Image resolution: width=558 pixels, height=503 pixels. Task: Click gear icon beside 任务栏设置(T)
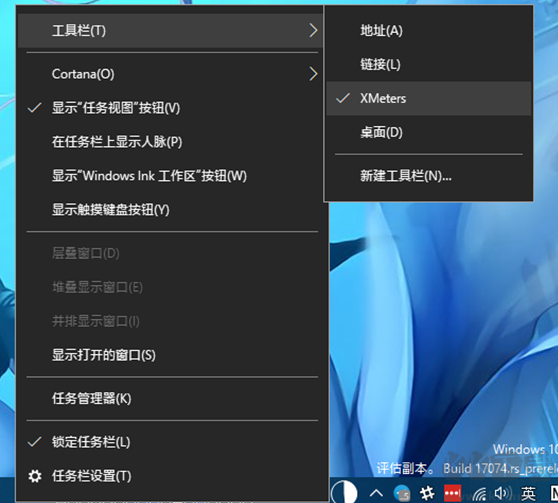[35, 476]
